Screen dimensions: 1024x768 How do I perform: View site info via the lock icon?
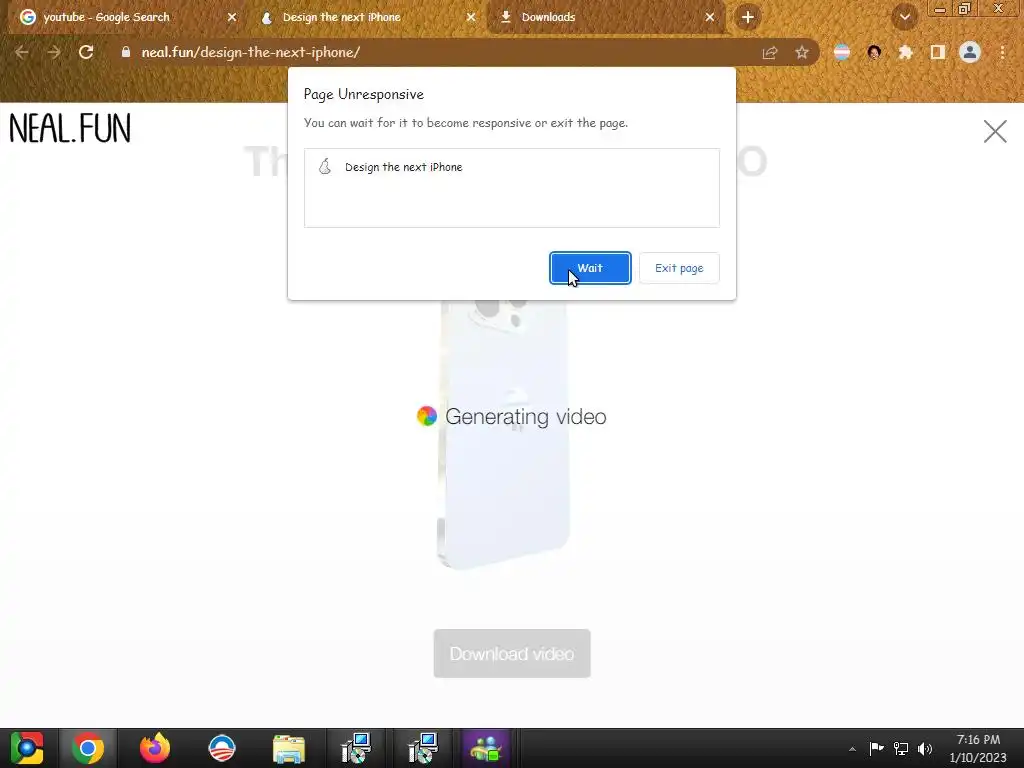point(126,52)
